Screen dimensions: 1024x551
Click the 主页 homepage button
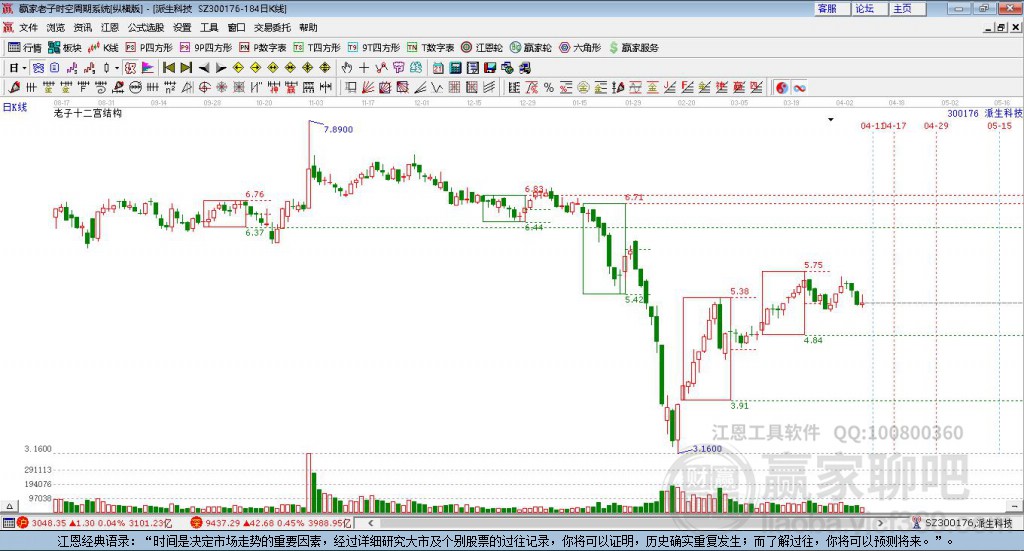902,8
